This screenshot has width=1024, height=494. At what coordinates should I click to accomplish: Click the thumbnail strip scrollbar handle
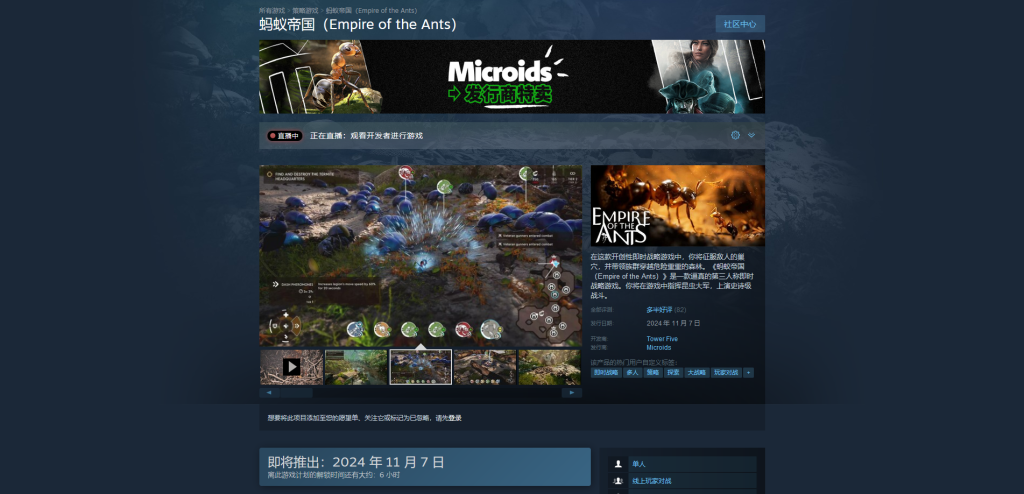(296, 393)
